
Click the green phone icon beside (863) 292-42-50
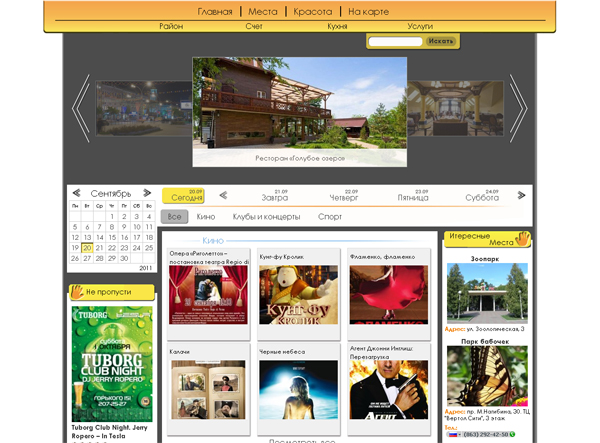tap(513, 434)
